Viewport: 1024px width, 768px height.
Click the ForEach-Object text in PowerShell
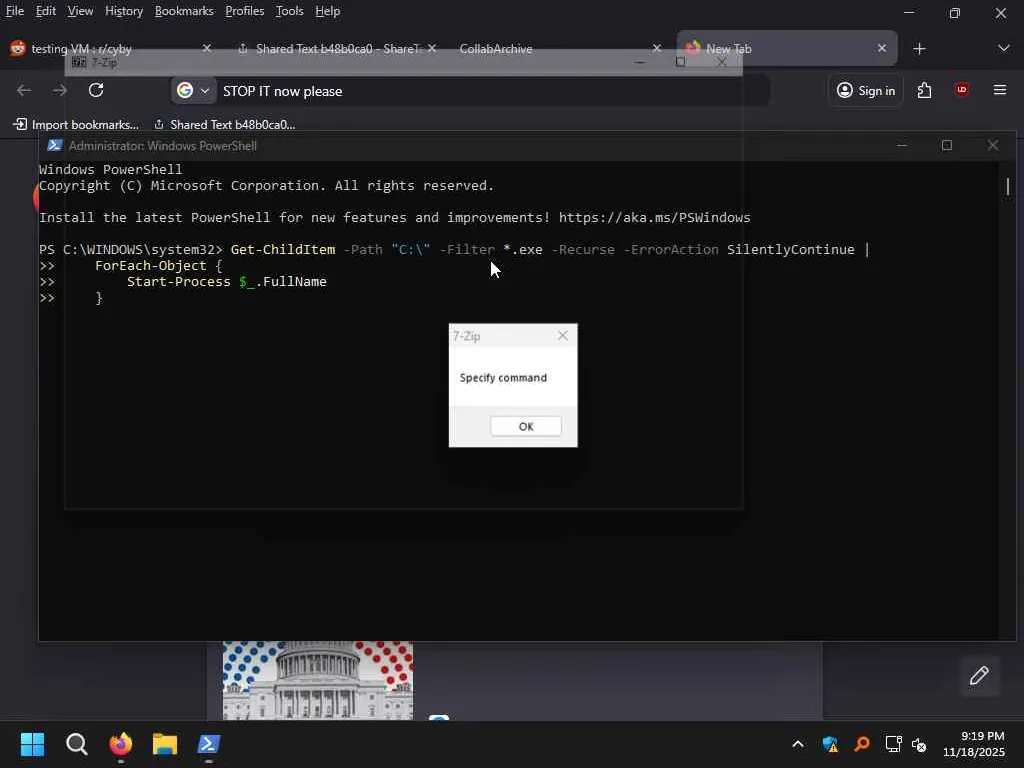point(150,266)
